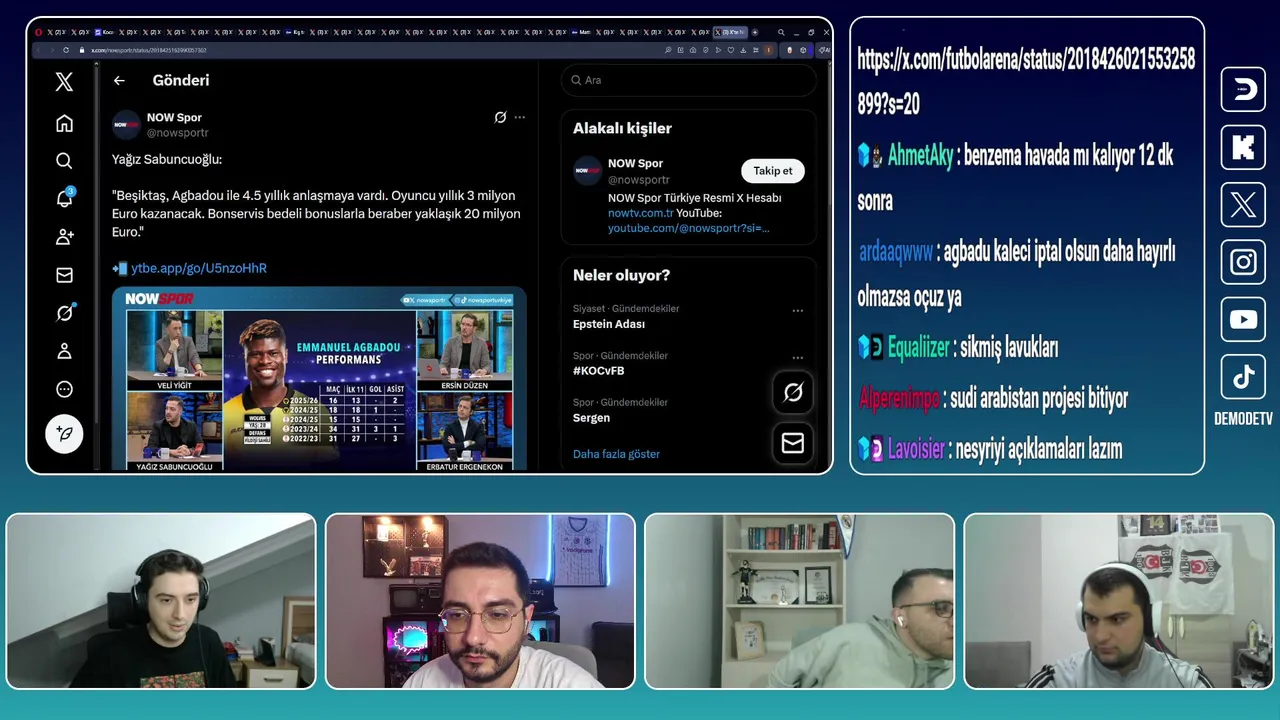Image resolution: width=1280 pixels, height=720 pixels.
Task: Open the Home feed icon
Action: point(64,123)
